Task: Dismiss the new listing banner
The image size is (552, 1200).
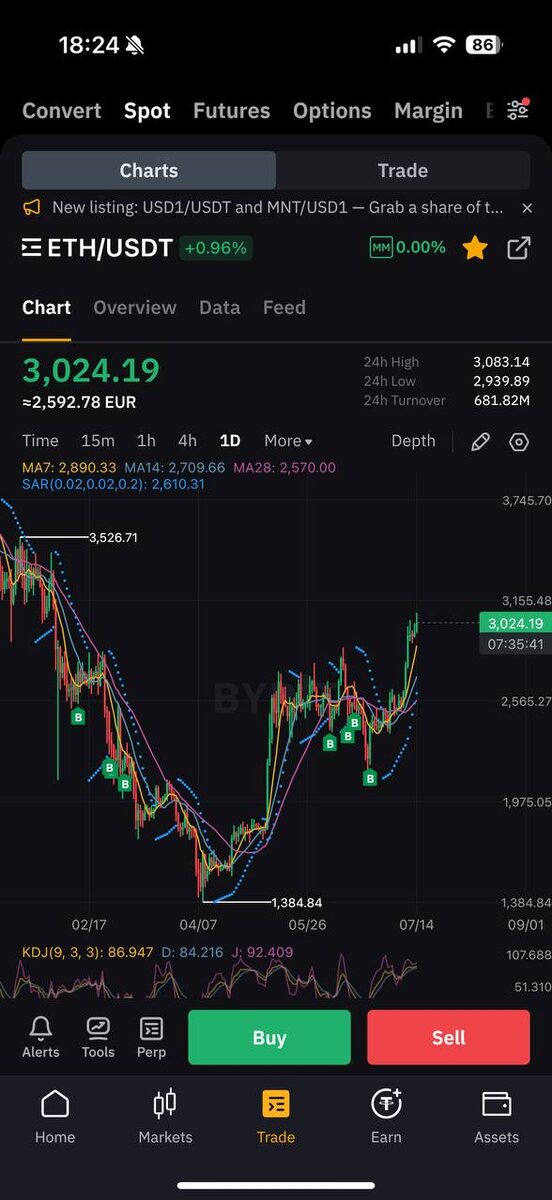Action: click(x=527, y=208)
